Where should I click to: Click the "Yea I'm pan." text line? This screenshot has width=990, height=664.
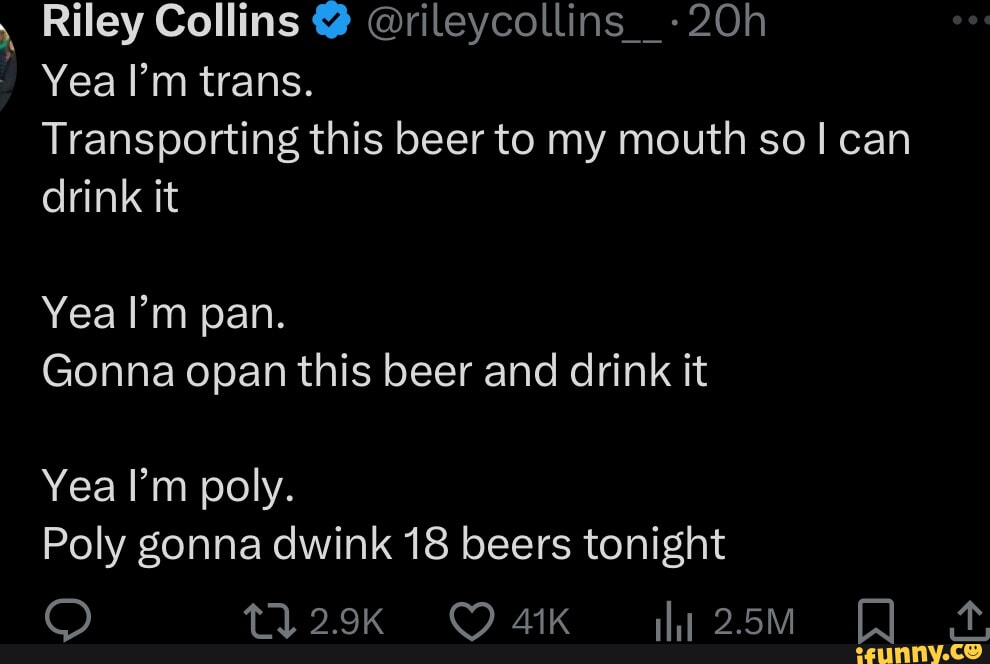tap(164, 314)
